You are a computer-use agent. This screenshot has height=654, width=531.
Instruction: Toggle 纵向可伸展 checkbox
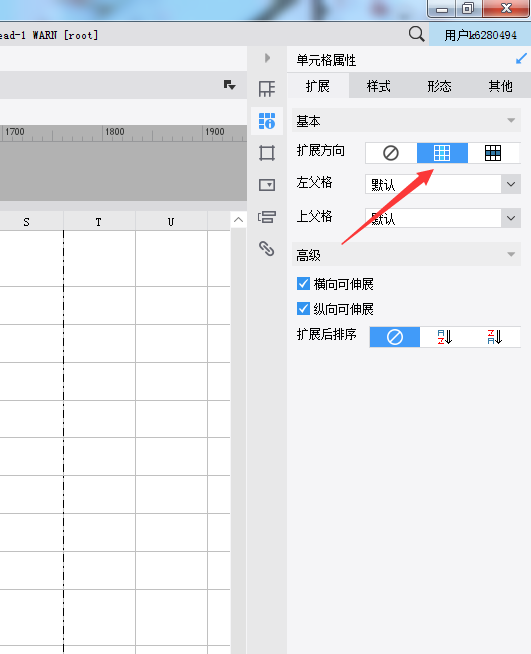click(x=303, y=309)
